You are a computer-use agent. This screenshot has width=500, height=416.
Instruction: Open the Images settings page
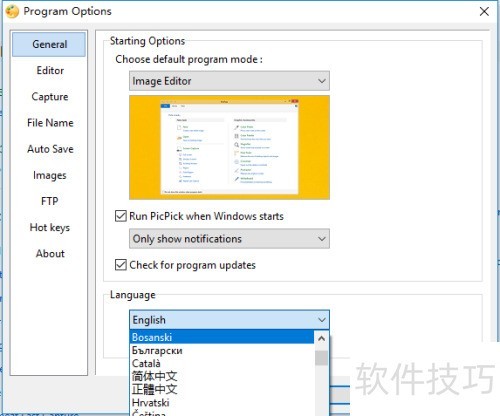(49, 175)
